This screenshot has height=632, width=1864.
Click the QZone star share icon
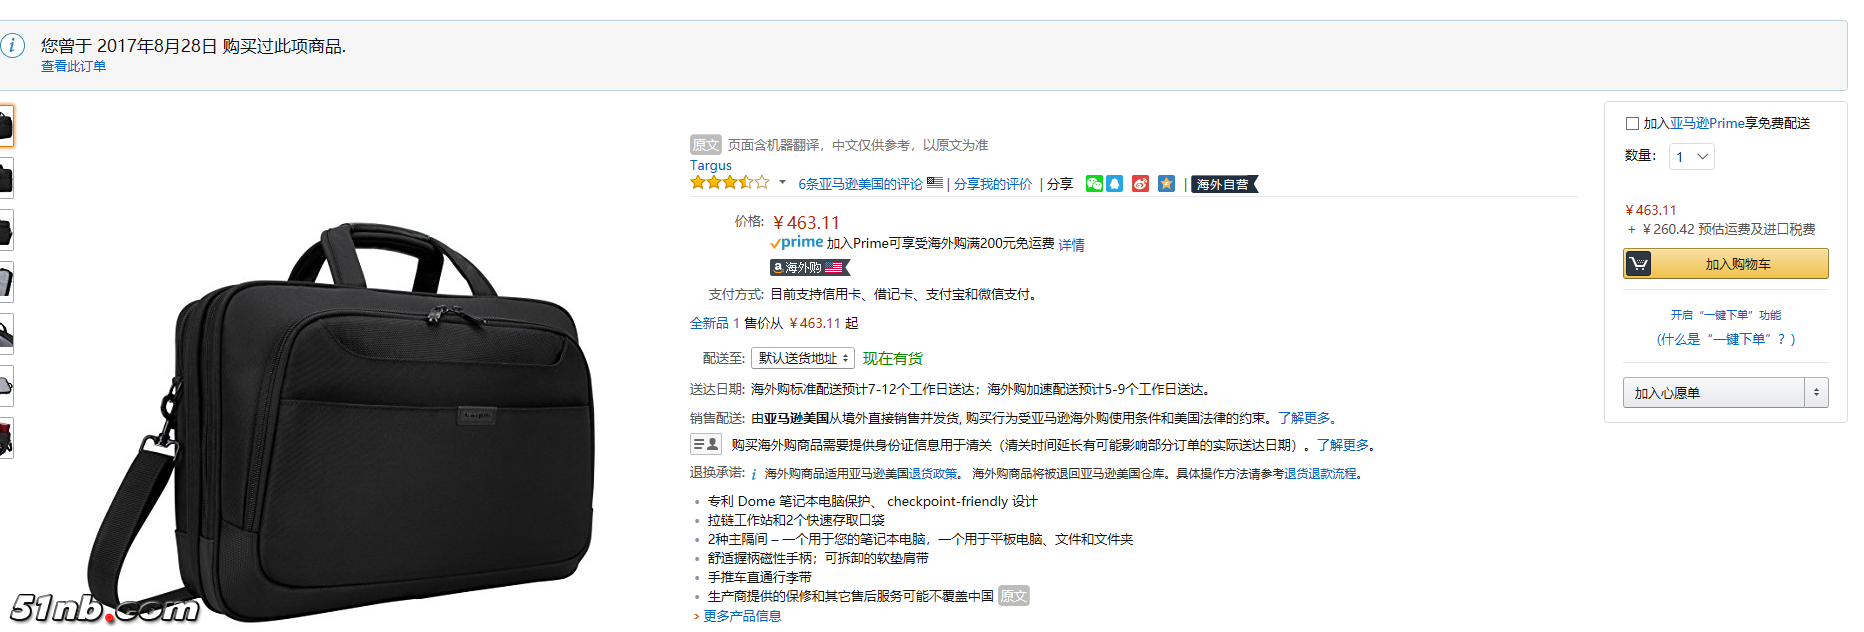(1166, 184)
